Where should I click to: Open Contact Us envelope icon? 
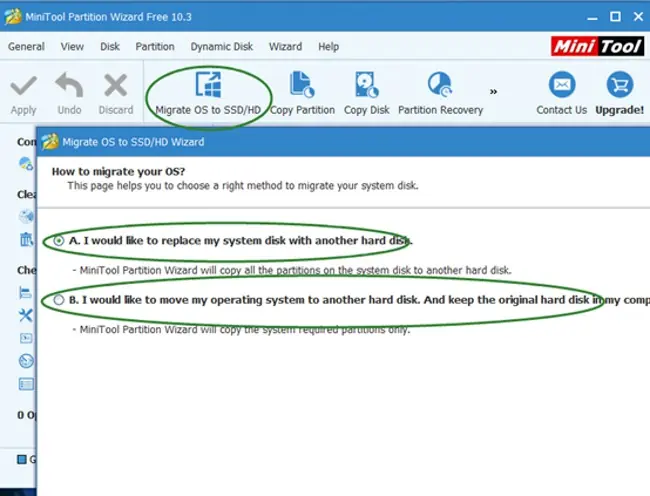pos(562,85)
